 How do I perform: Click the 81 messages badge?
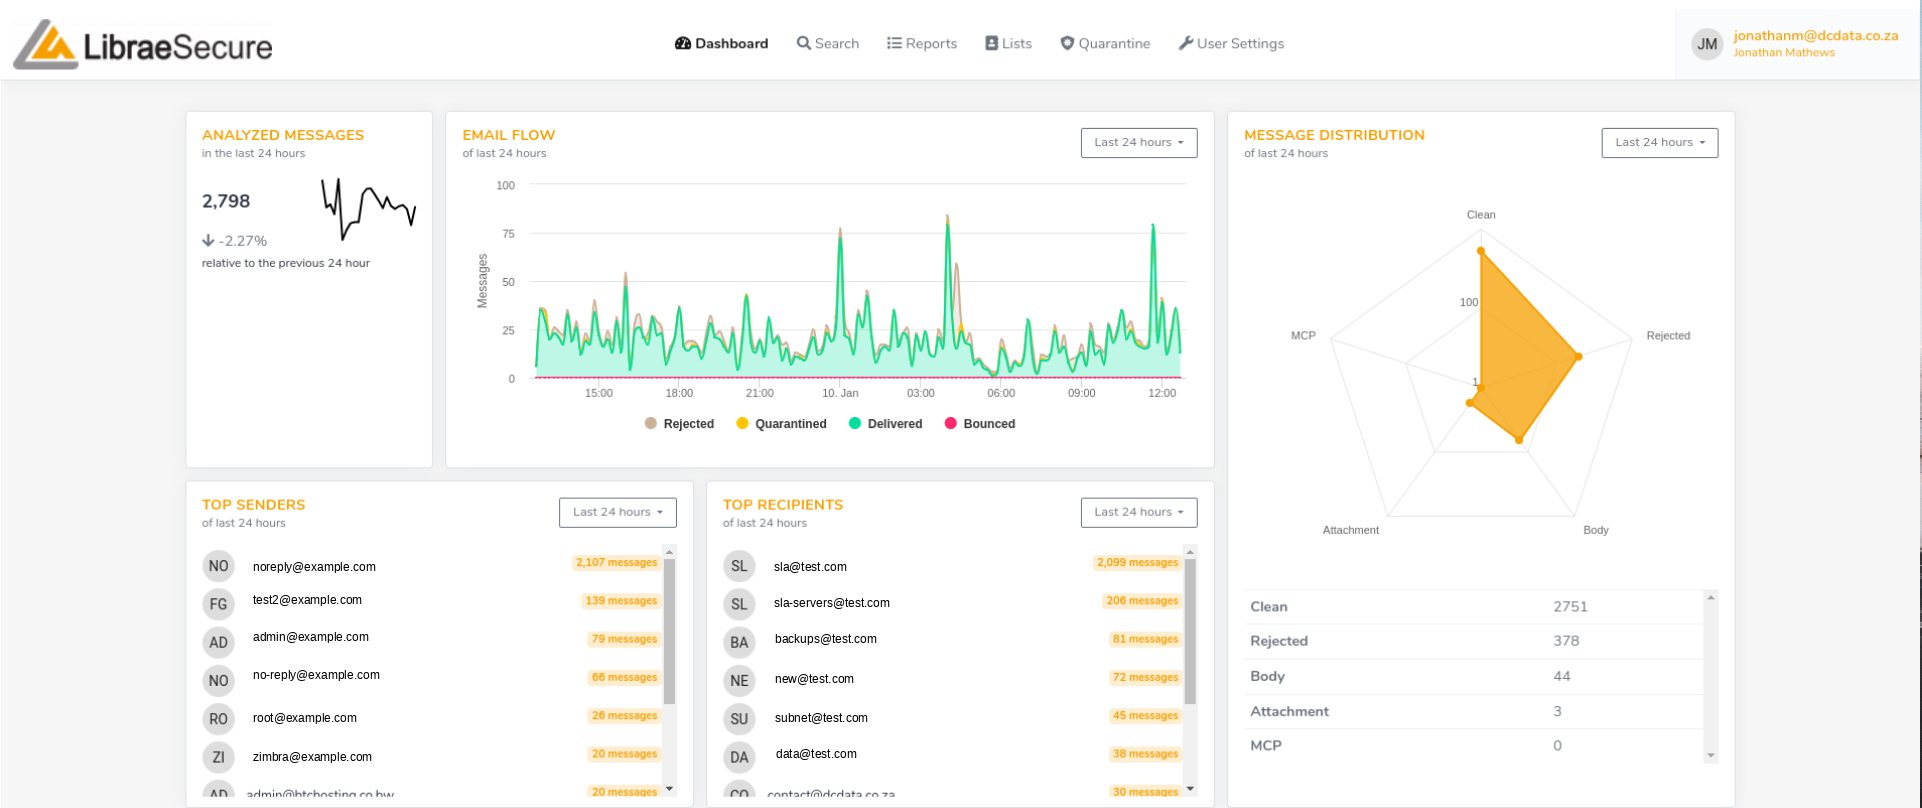(x=1145, y=639)
